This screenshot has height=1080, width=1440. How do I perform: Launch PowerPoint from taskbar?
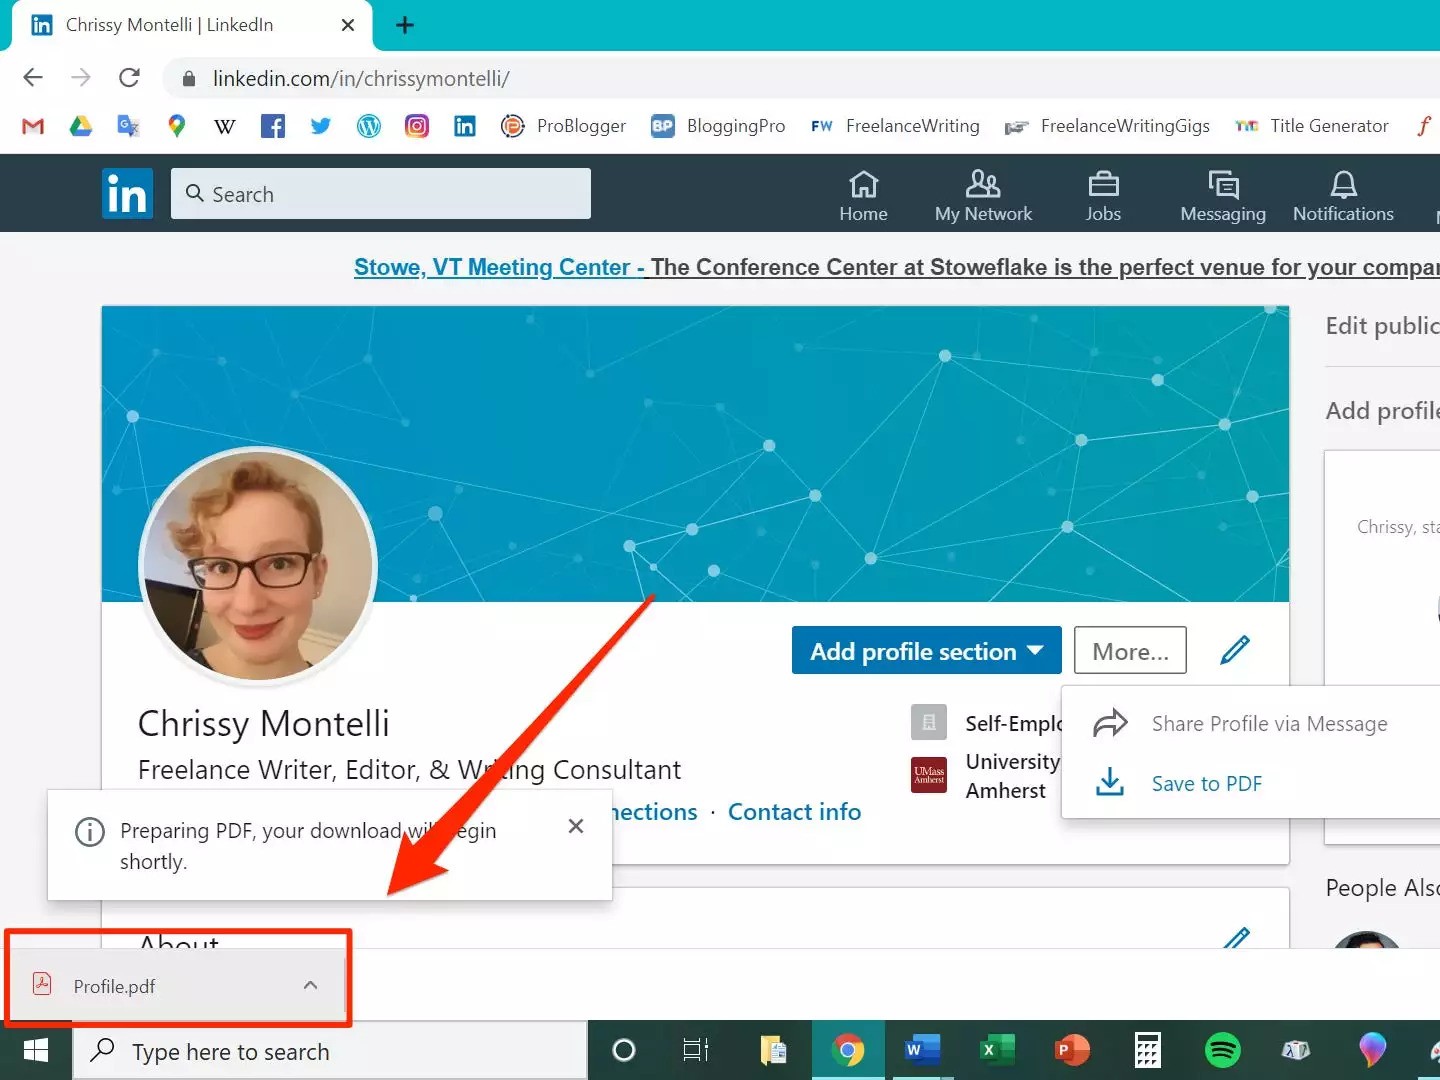click(1072, 1050)
